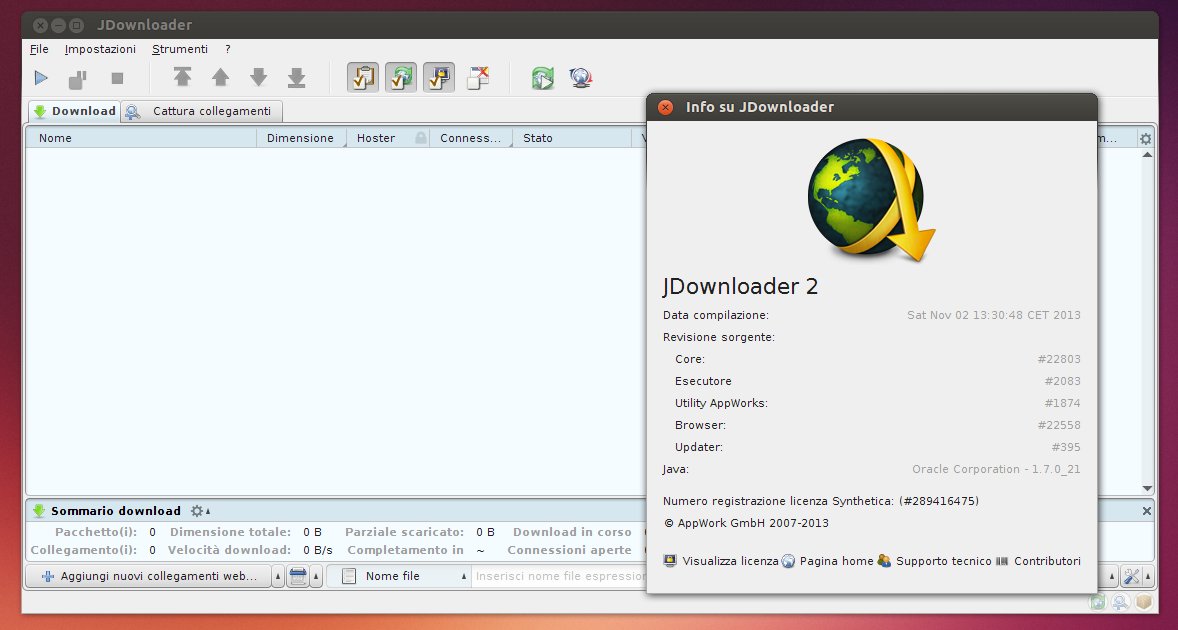Expand arrow left of the tools button

point(1113,577)
